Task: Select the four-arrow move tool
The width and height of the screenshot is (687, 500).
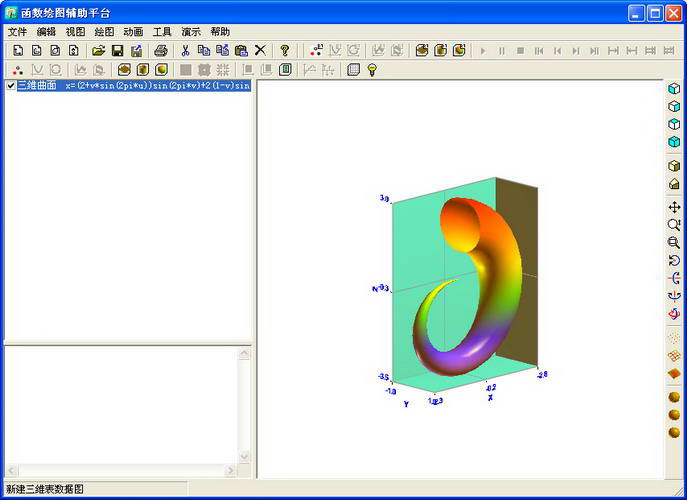Action: pos(674,207)
